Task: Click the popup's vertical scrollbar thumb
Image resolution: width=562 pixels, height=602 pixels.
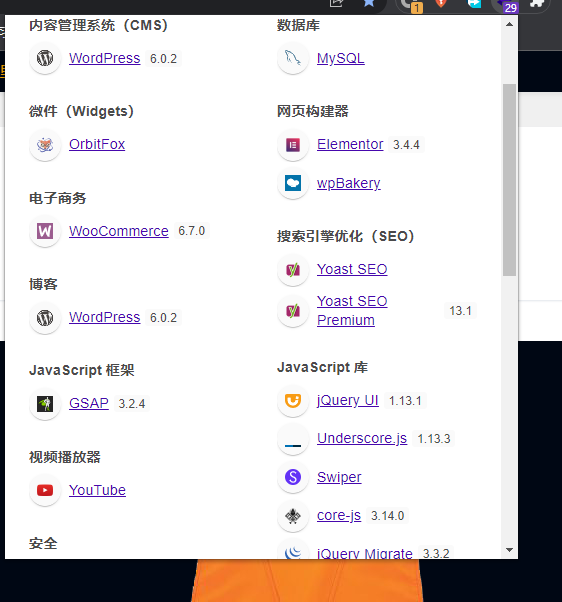Action: coord(509,180)
